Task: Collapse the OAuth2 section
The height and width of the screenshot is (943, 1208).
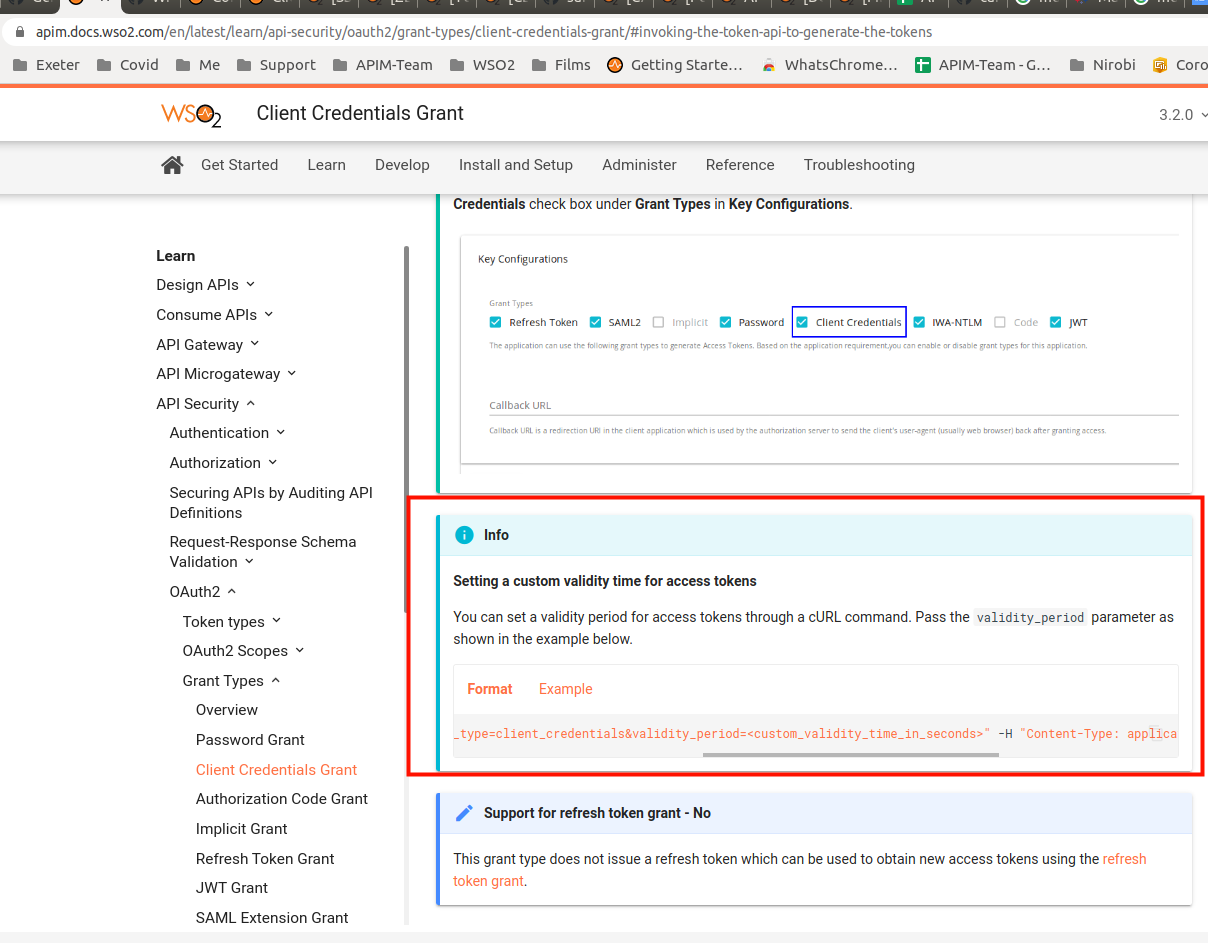Action: point(203,591)
